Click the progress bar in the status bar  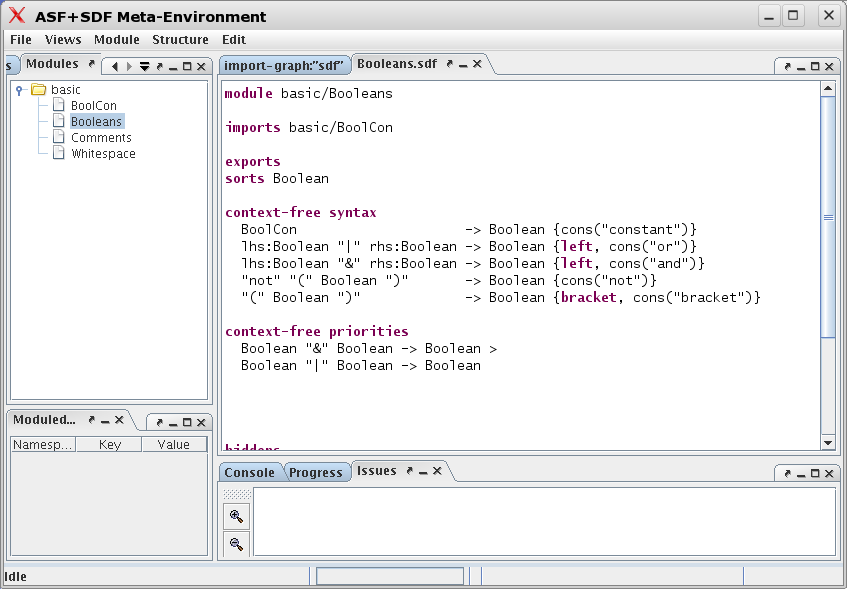pyautogui.click(x=389, y=576)
